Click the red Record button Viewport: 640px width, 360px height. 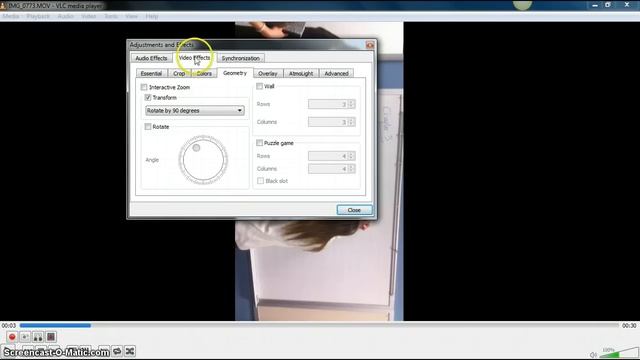[12, 337]
